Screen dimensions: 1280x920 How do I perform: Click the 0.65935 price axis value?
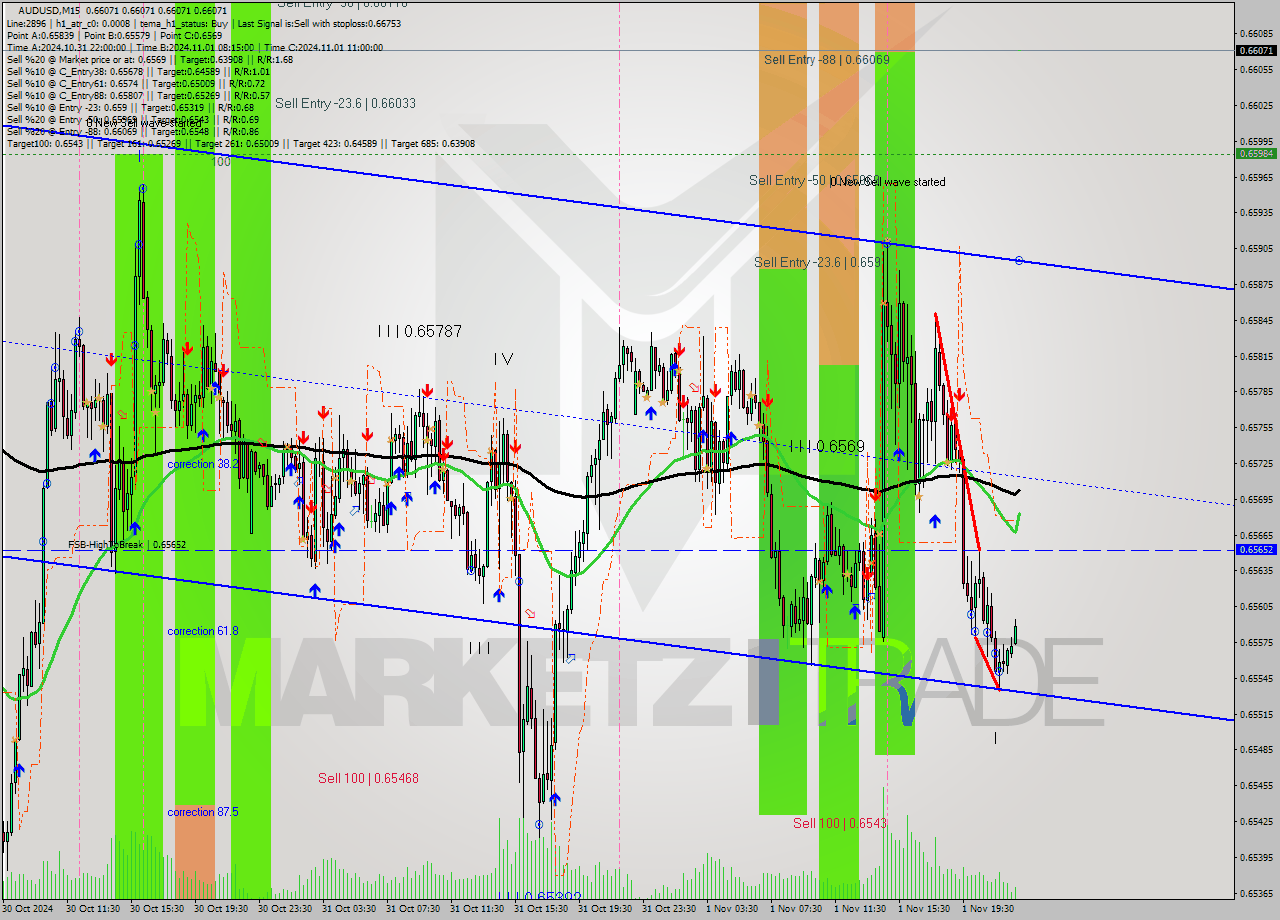(x=1256, y=213)
